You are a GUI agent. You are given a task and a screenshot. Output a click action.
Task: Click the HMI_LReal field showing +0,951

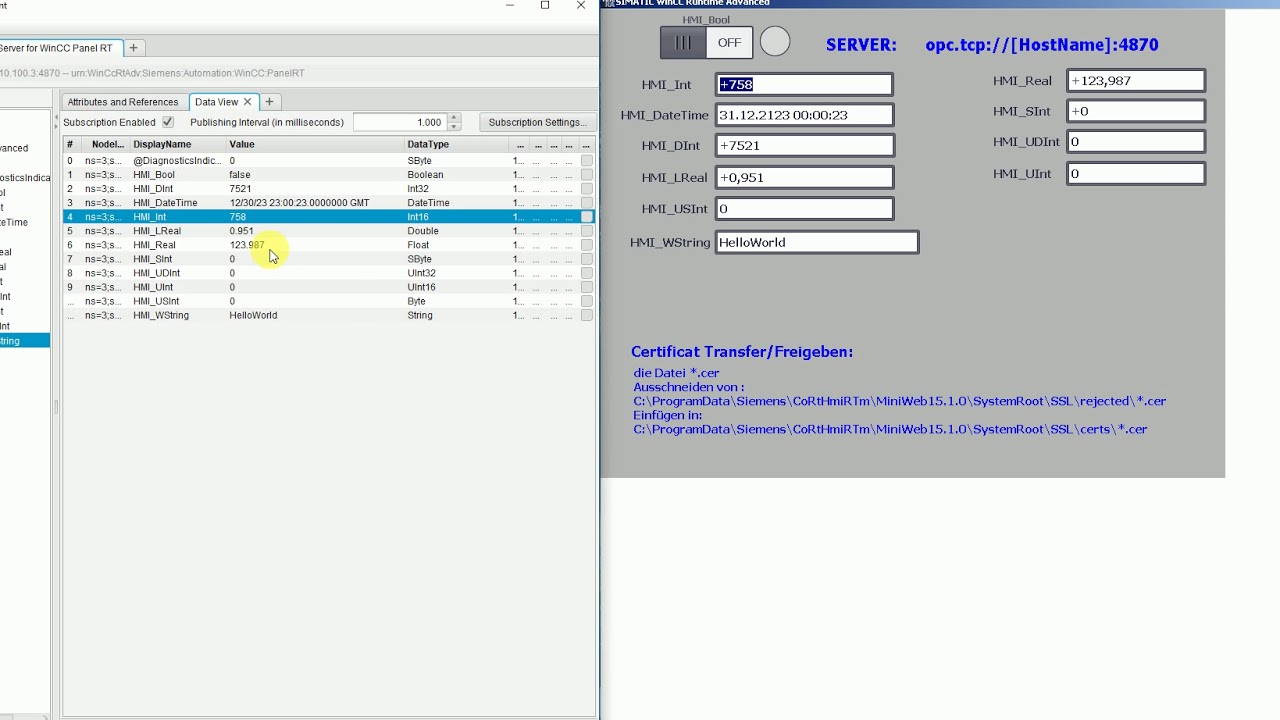pyautogui.click(x=804, y=177)
